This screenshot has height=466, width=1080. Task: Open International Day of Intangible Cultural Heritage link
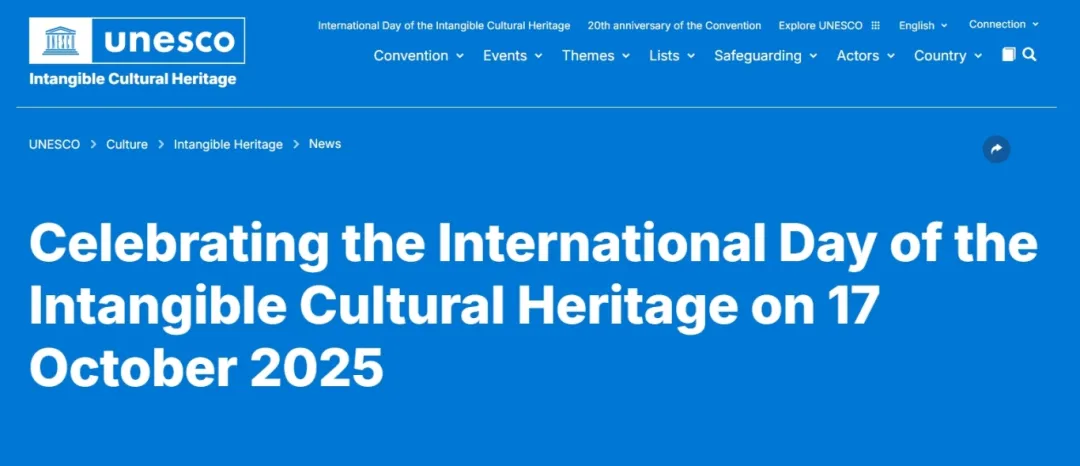point(444,26)
